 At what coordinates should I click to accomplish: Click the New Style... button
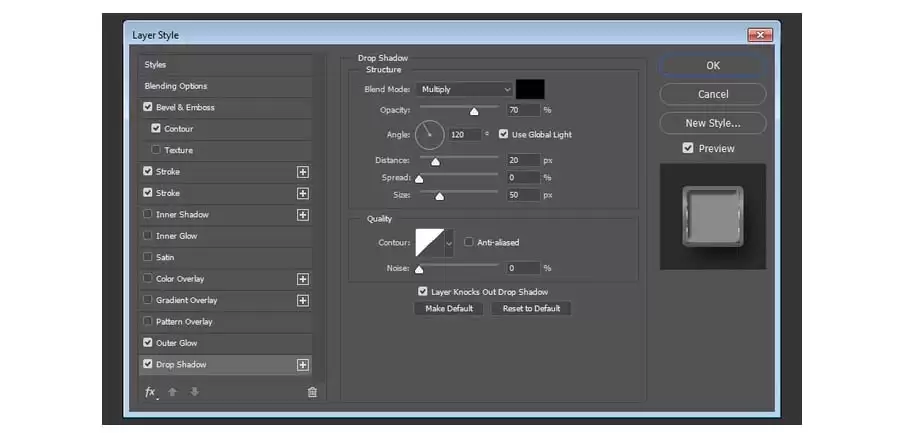(713, 123)
